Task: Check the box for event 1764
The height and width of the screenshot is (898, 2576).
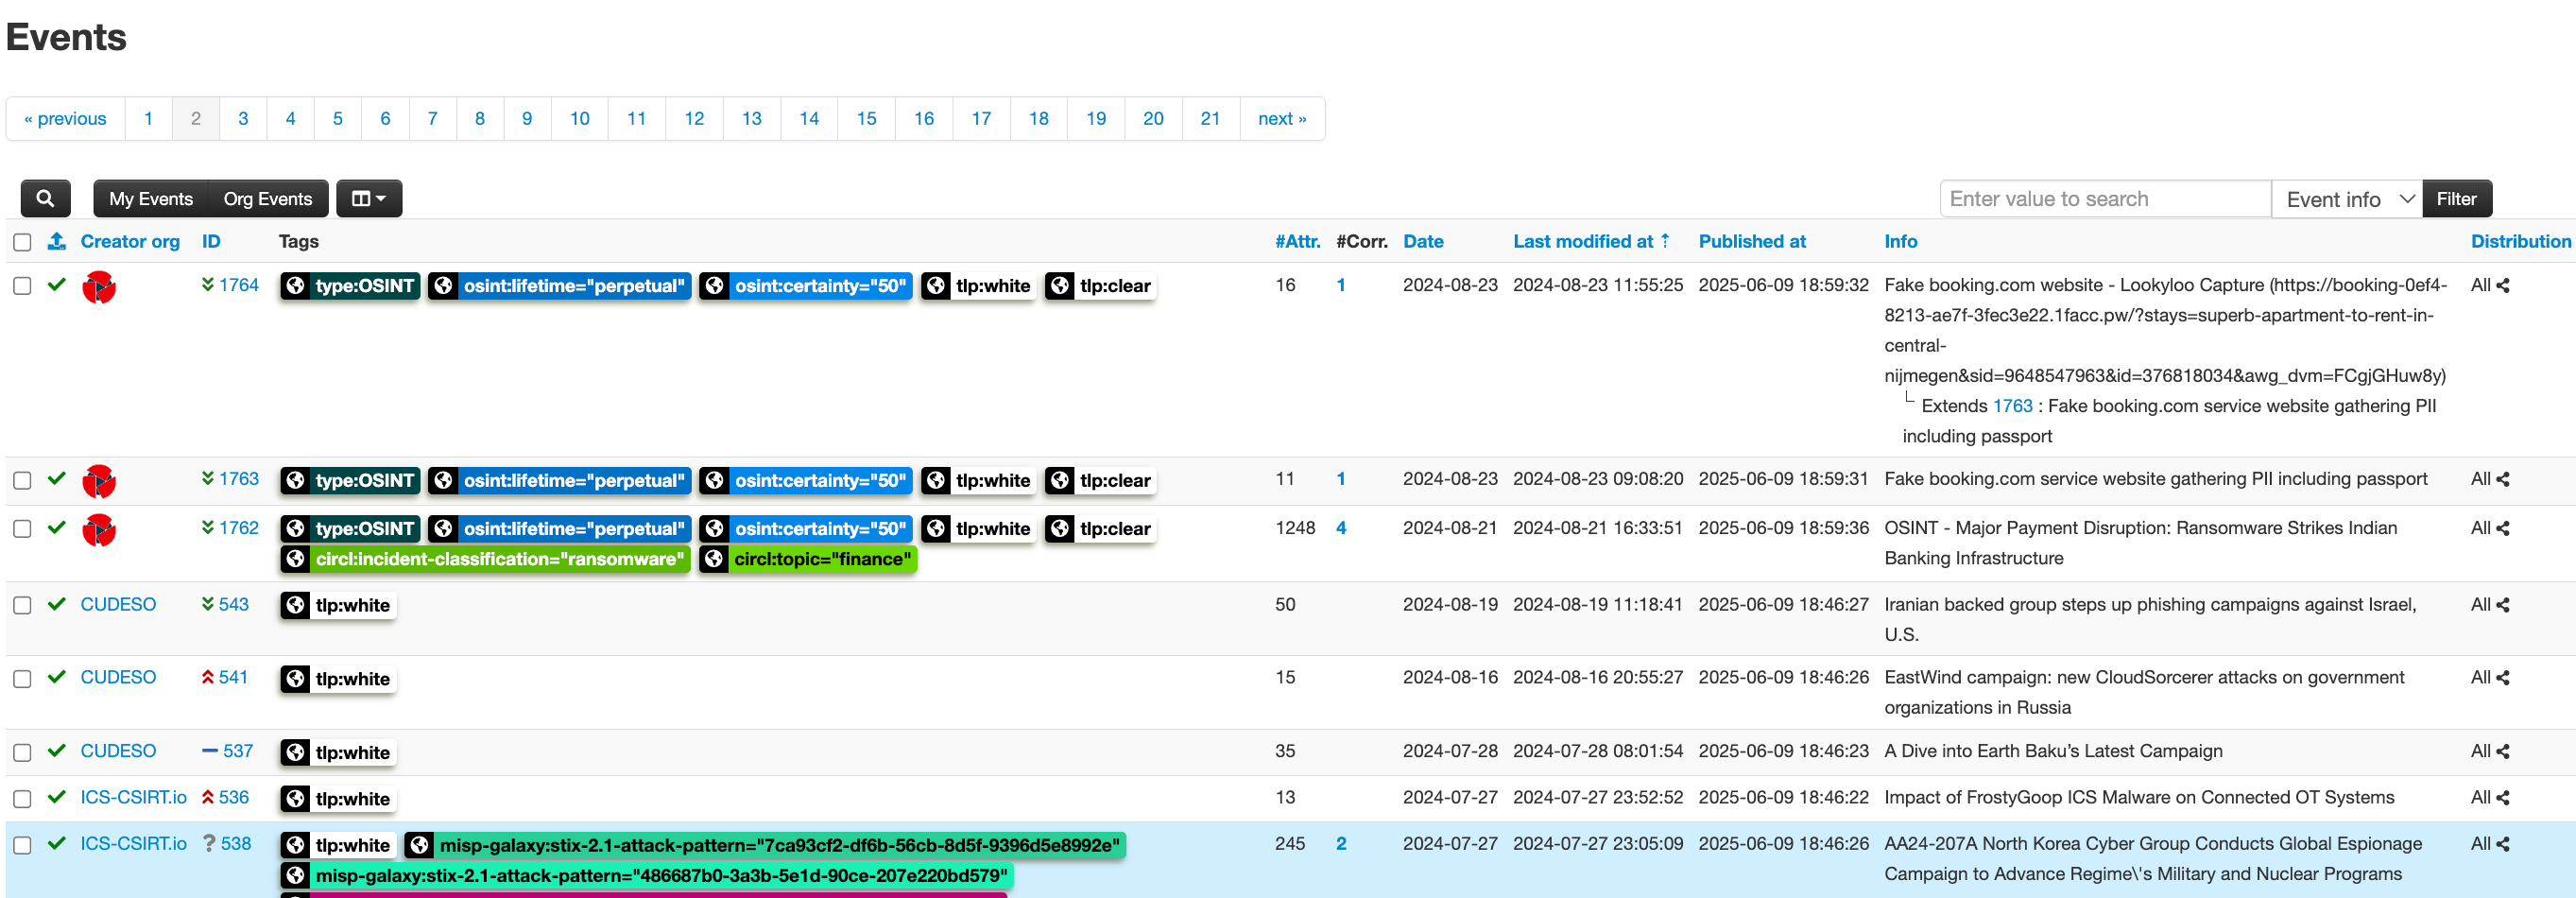Action: [x=22, y=286]
